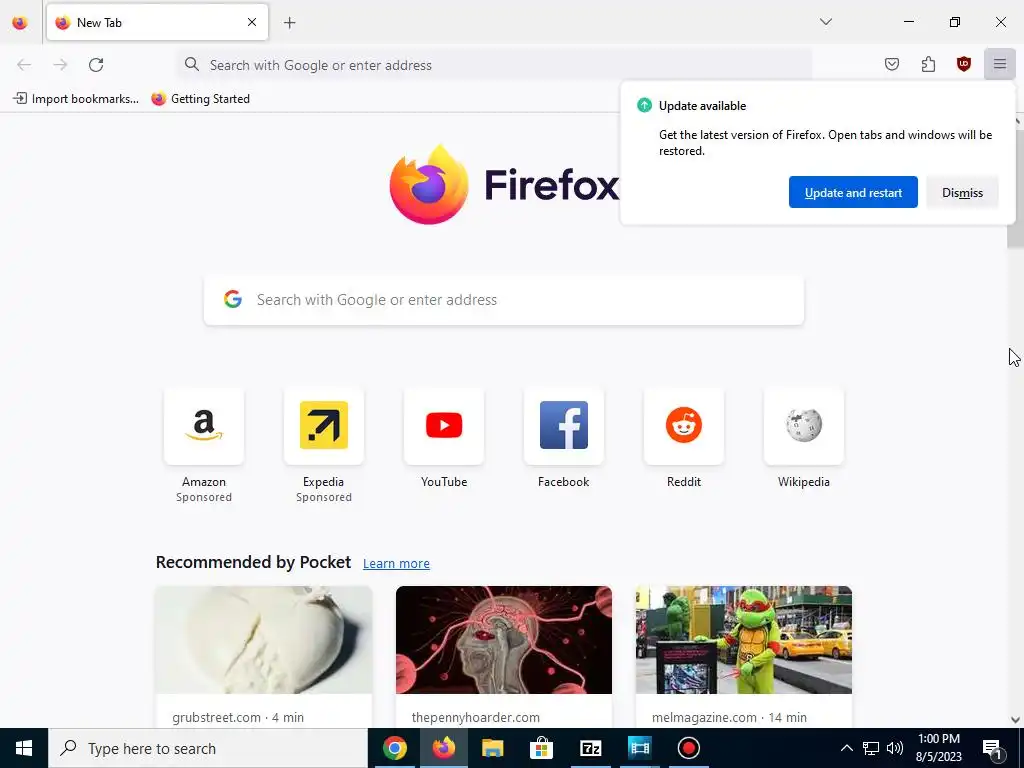Open the Extensions puzzle icon

pos(928,64)
